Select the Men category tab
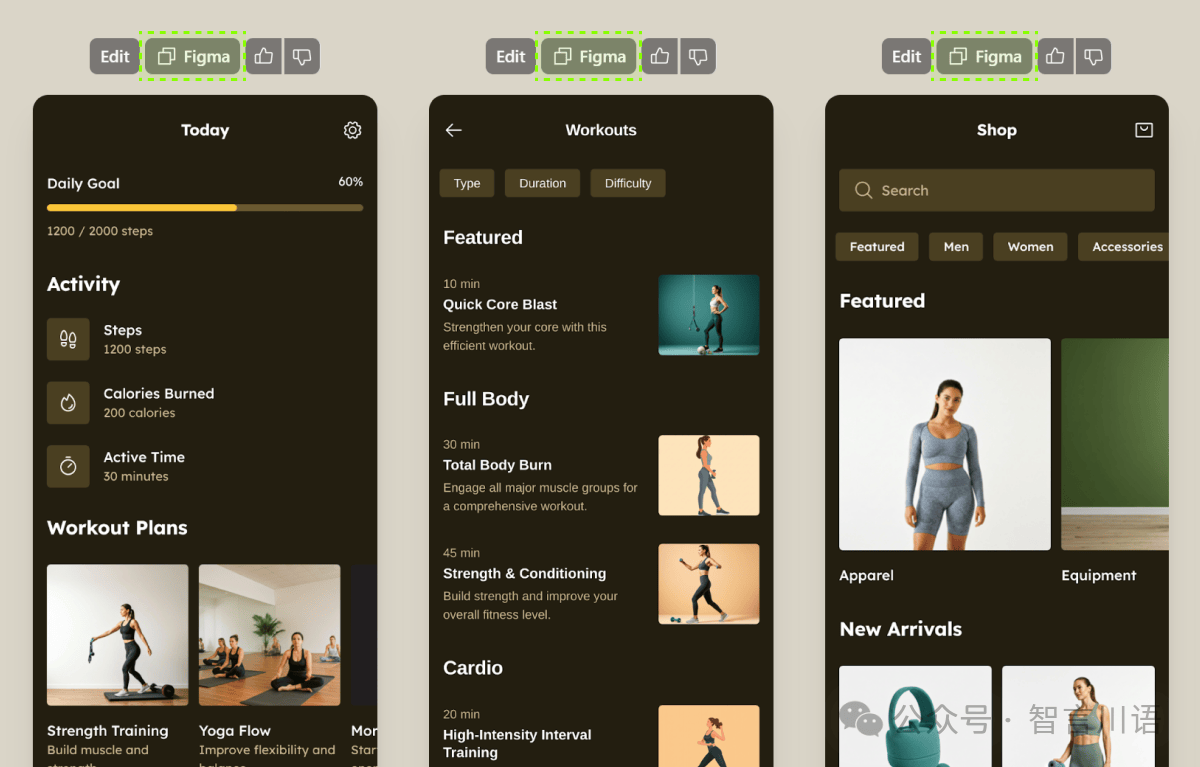Viewport: 1200px width, 767px height. [x=956, y=247]
